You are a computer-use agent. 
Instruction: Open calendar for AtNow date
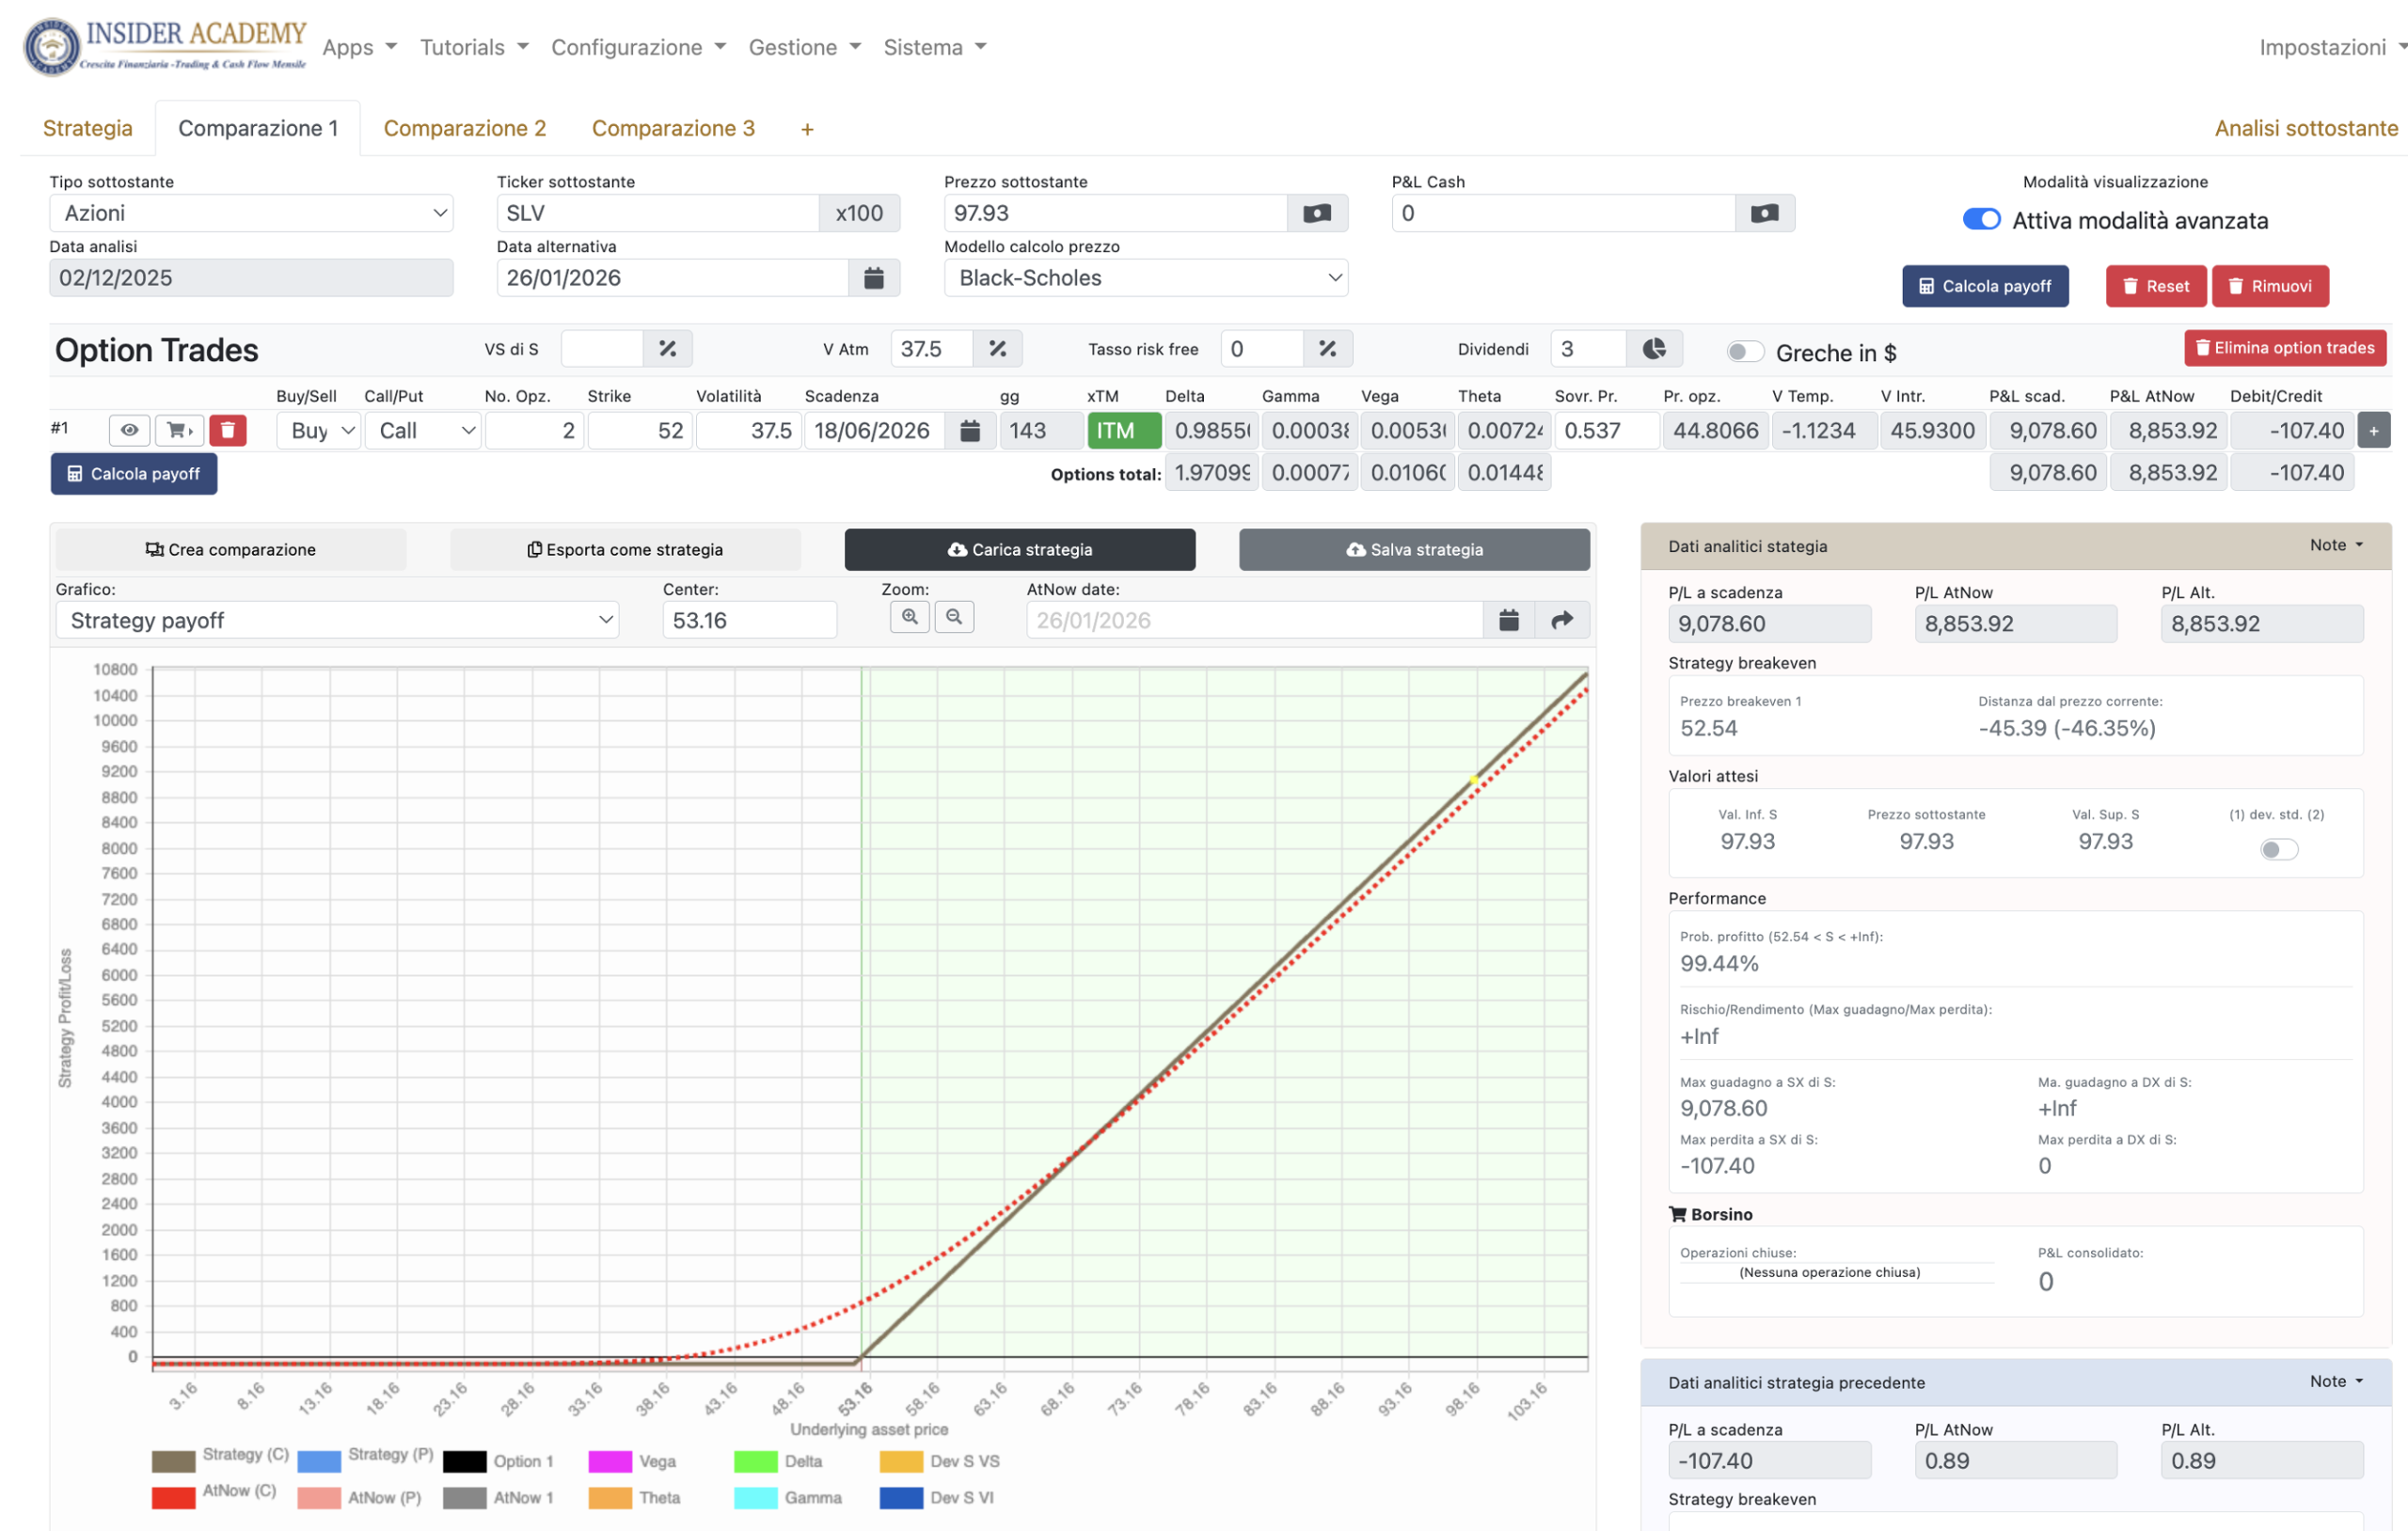click(x=1509, y=620)
